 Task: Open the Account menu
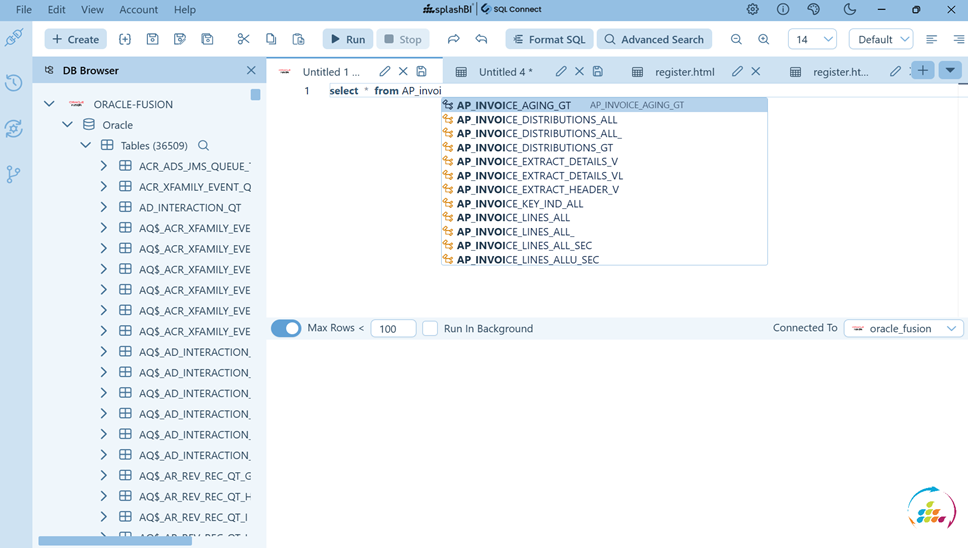click(138, 9)
